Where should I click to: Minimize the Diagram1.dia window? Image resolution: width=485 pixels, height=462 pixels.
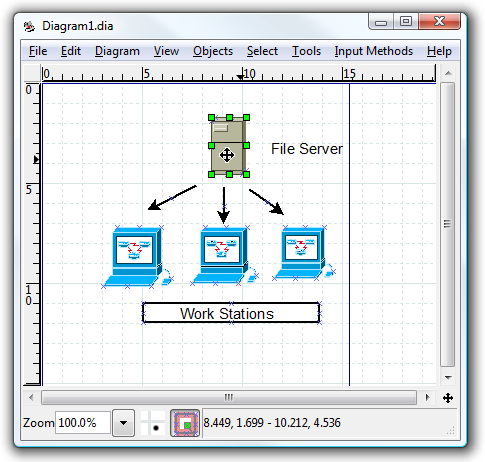point(381,22)
